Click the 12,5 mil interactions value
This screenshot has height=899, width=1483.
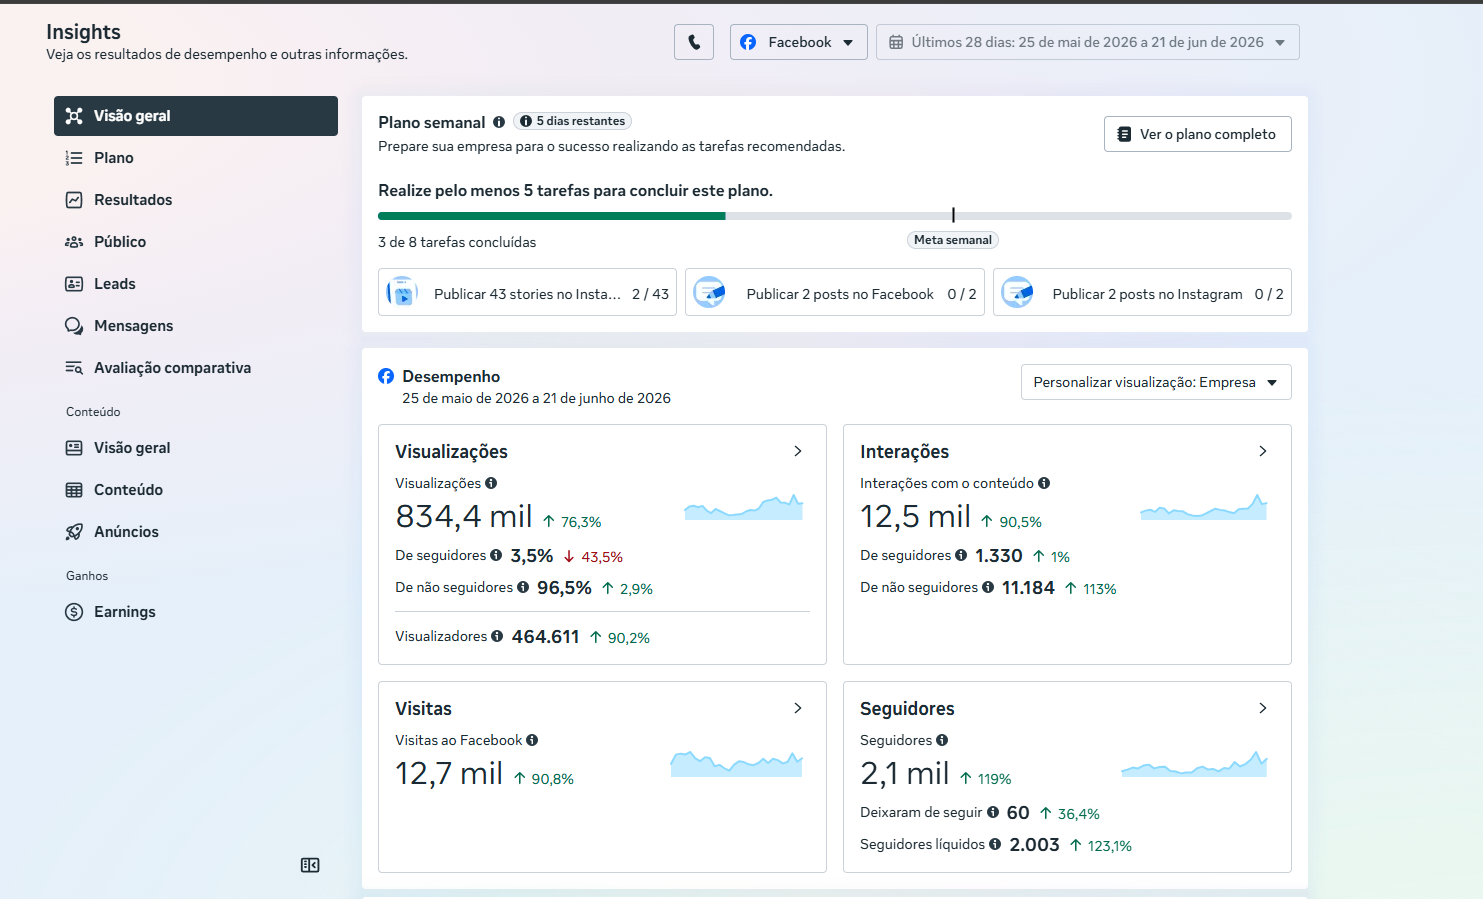[x=915, y=516]
